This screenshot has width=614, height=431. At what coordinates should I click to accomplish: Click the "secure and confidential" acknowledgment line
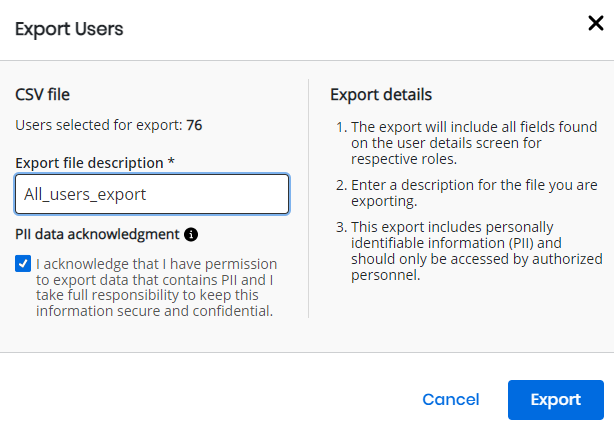tap(155, 310)
